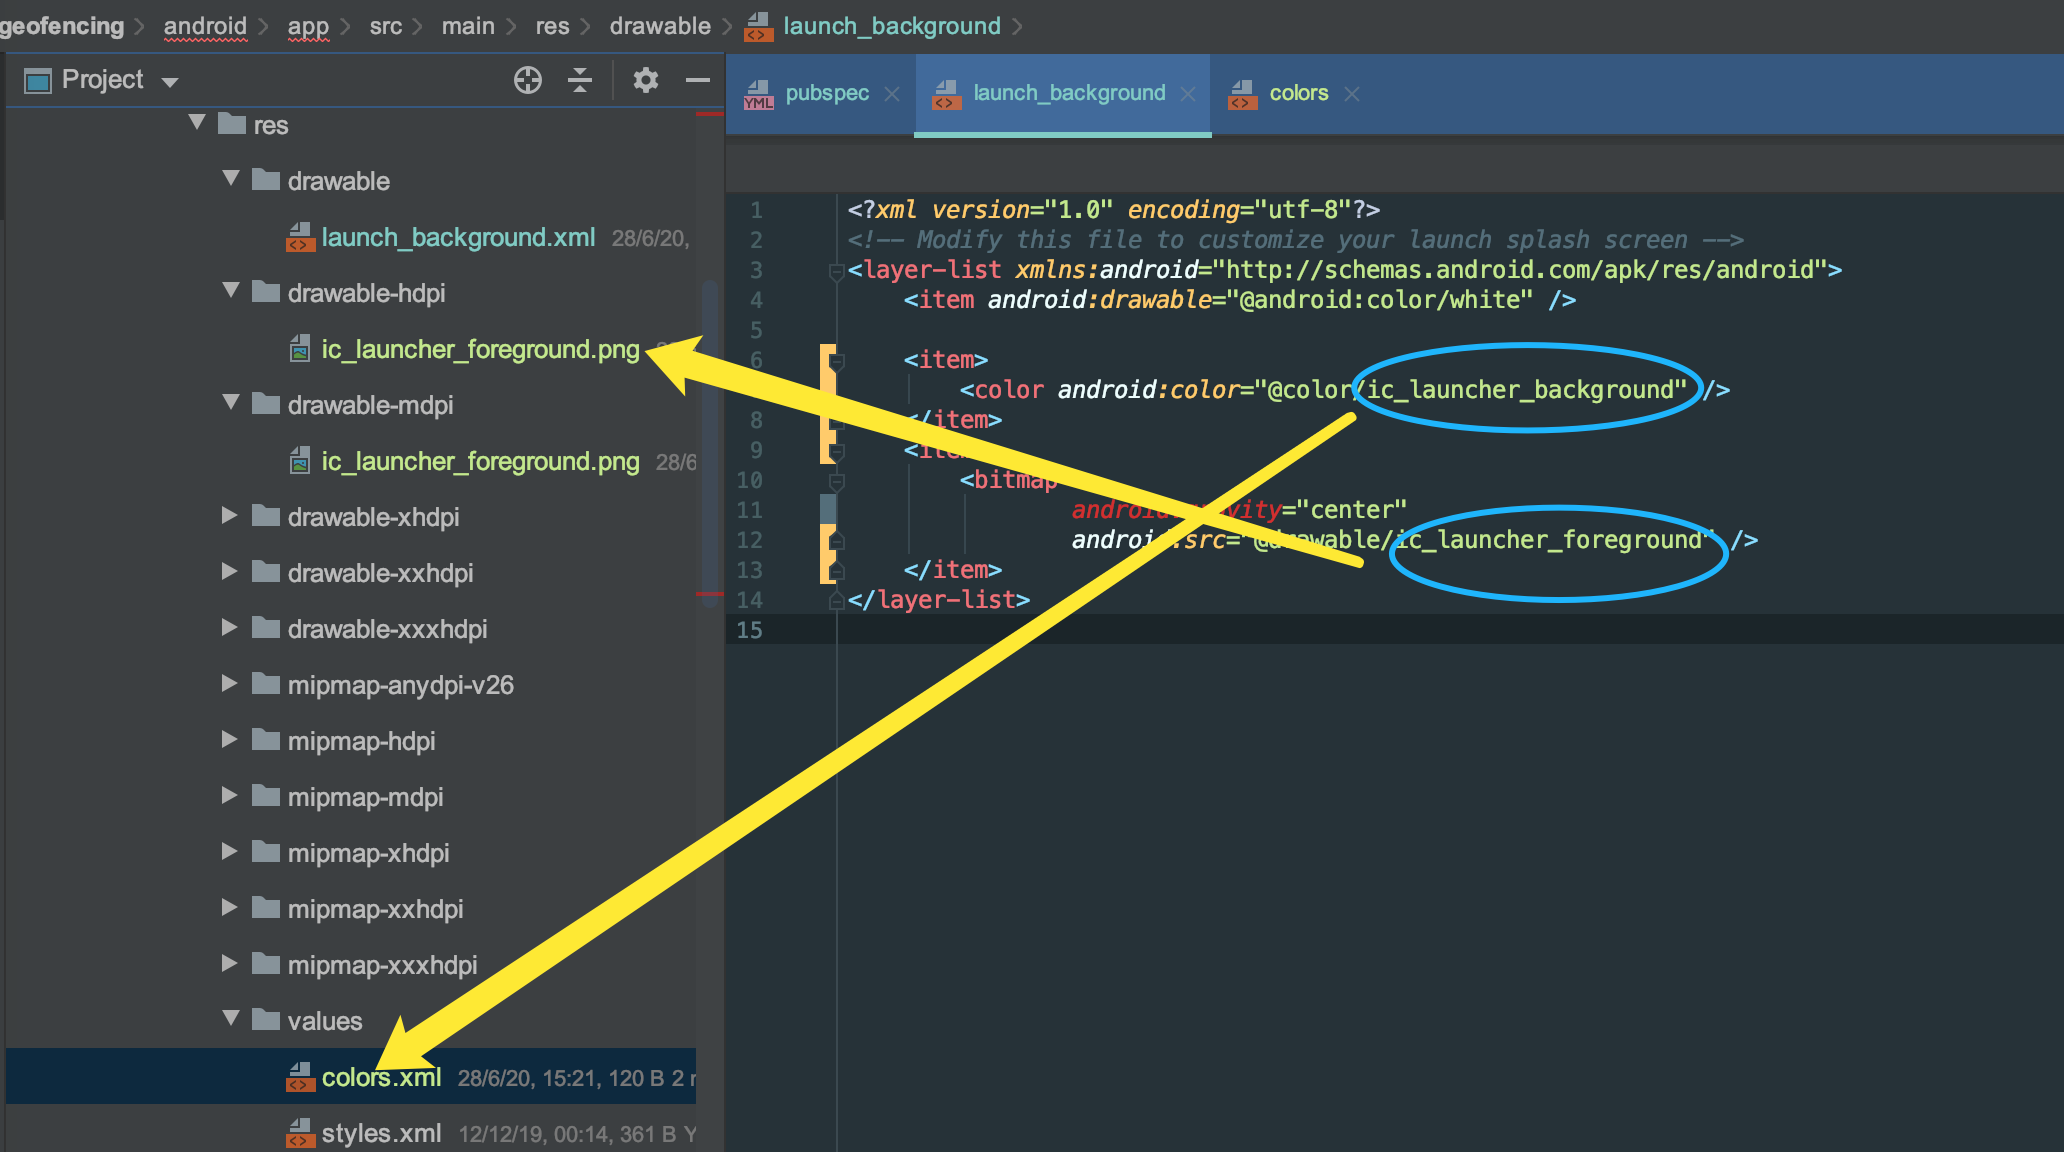Click the comment text on line 2
Viewport: 2064px width, 1152px height.
coord(1296,240)
